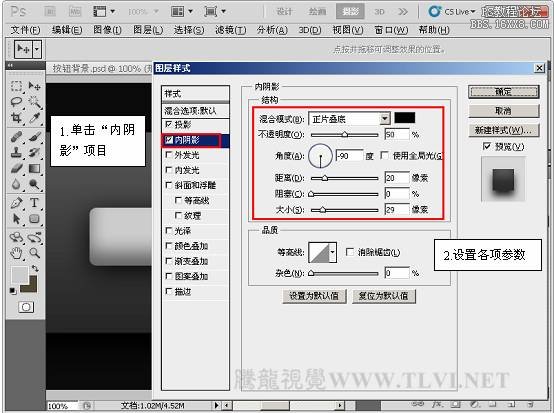This screenshot has width=554, height=413.
Task: Click the black inner shadow color swatch
Action: 405,118
